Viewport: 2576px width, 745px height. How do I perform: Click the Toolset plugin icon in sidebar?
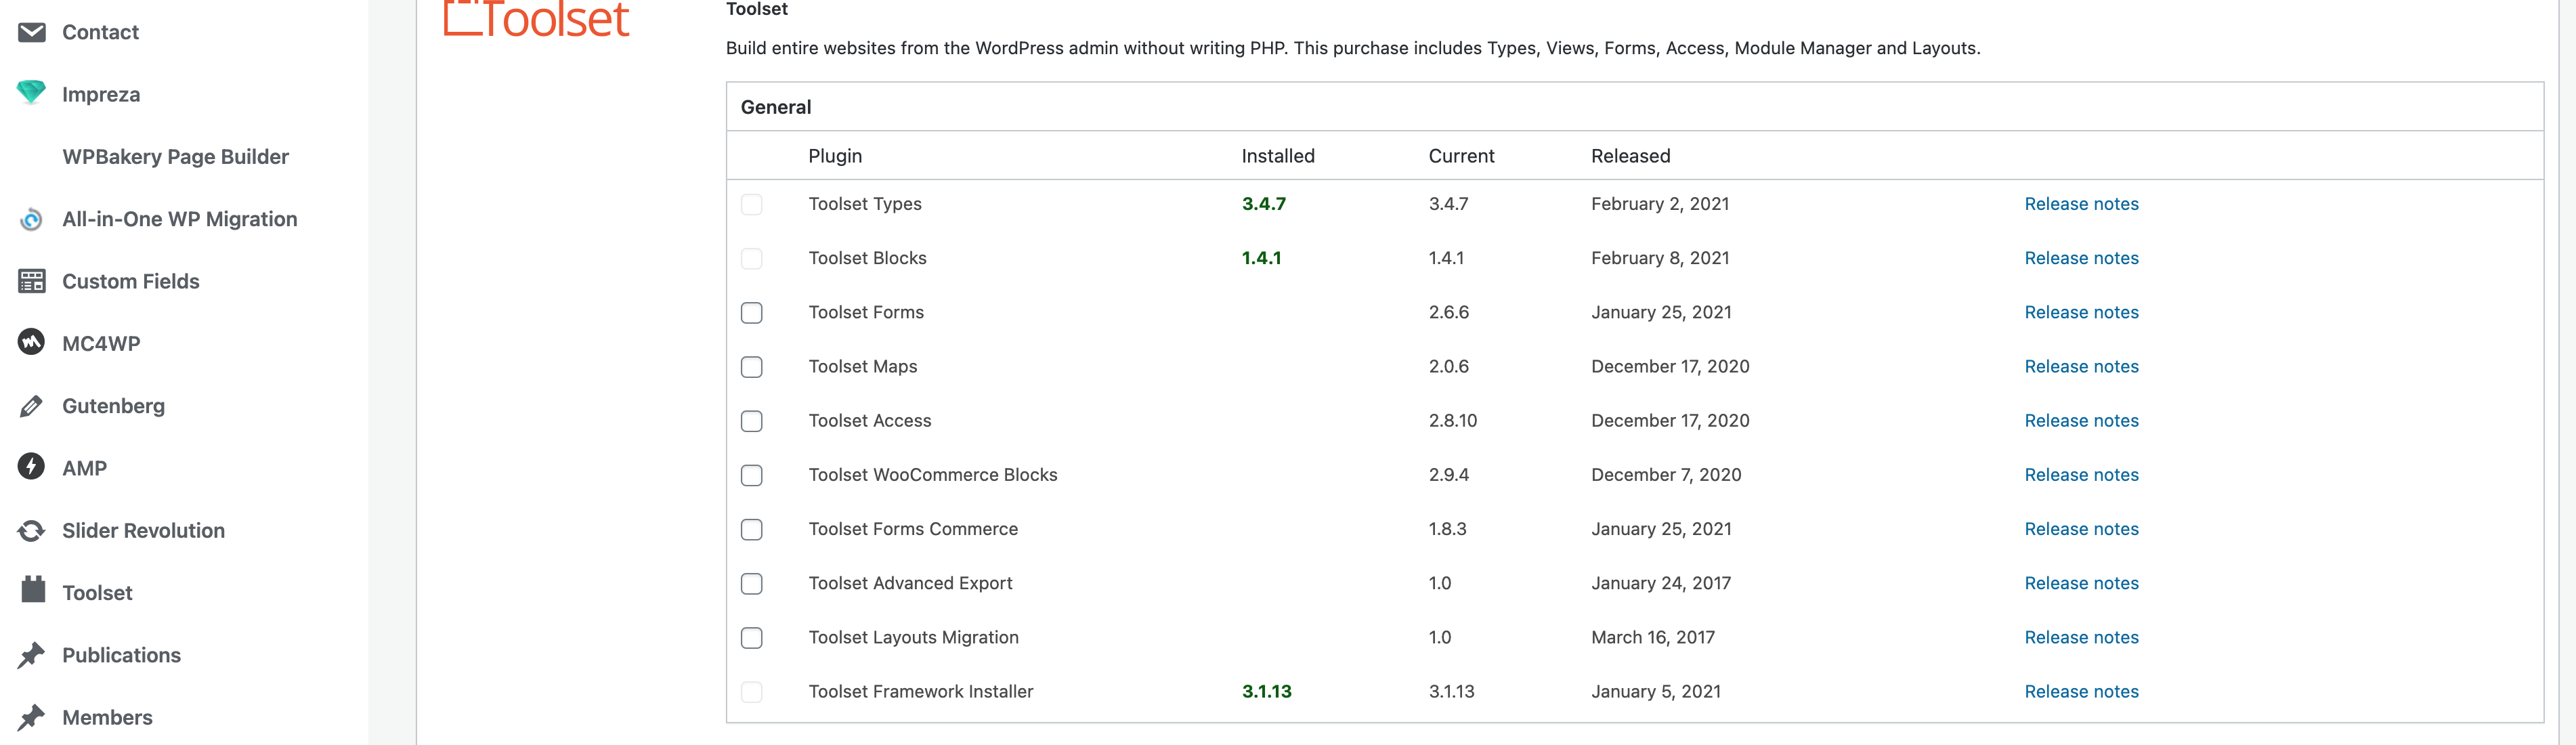[x=33, y=590]
